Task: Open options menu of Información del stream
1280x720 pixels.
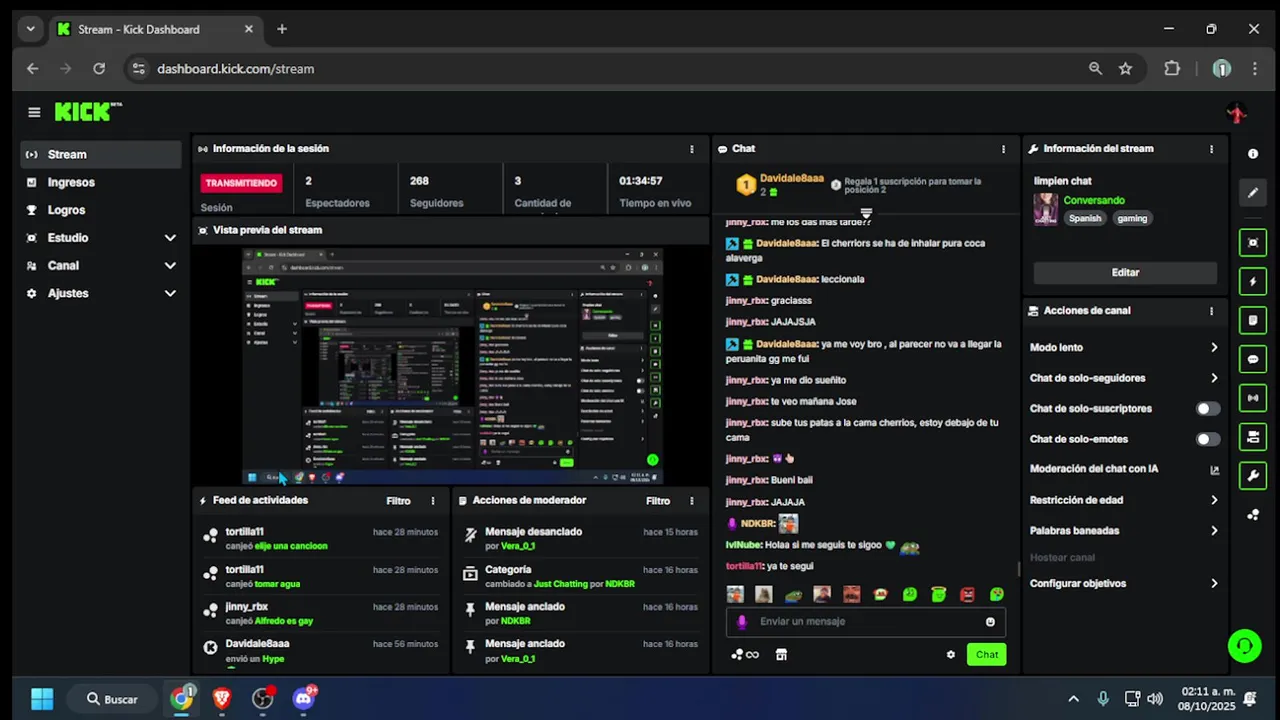Action: point(1211,149)
